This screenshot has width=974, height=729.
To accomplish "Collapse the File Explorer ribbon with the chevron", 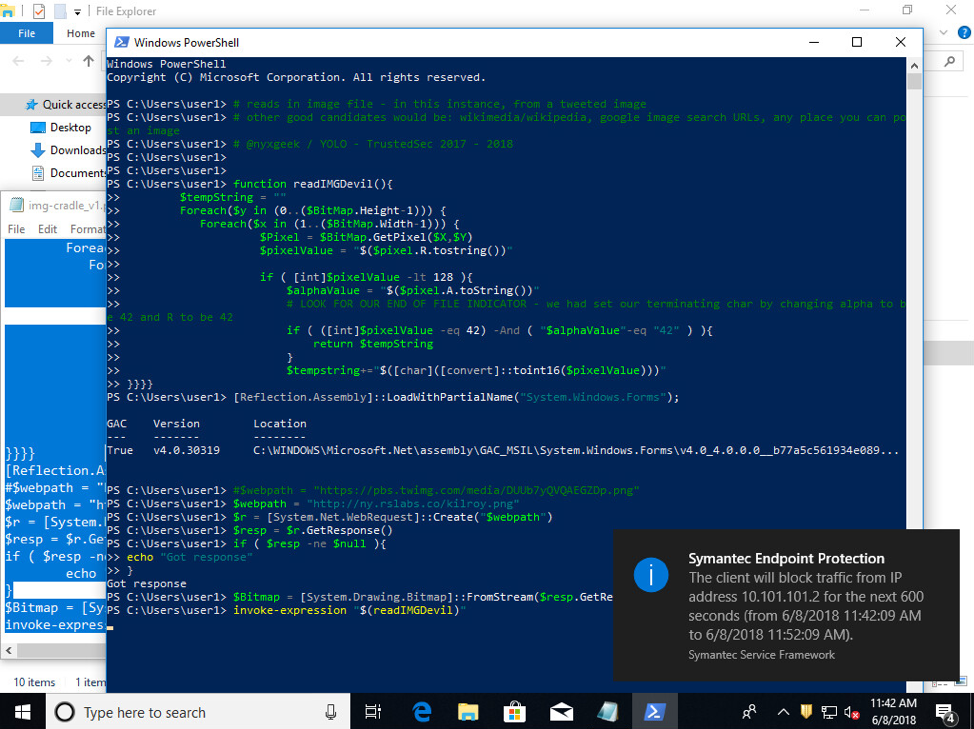I will (944, 33).
